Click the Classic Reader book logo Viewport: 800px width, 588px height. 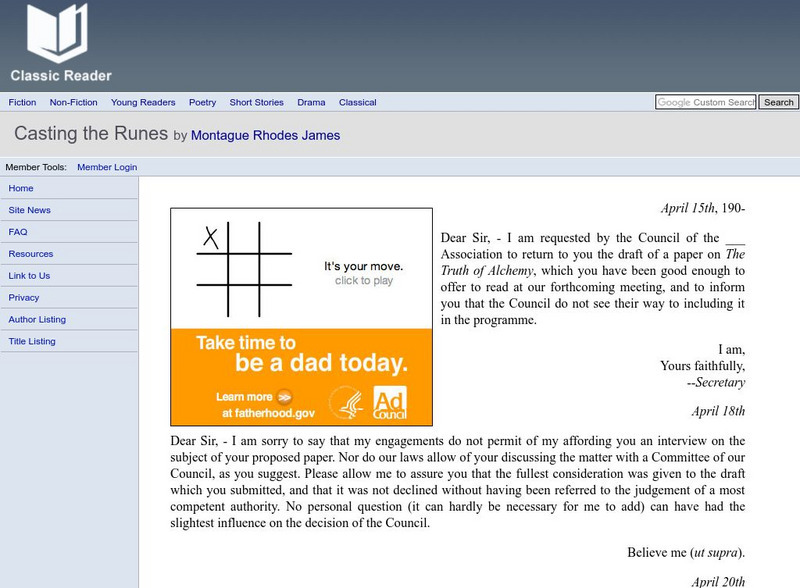tap(60, 35)
